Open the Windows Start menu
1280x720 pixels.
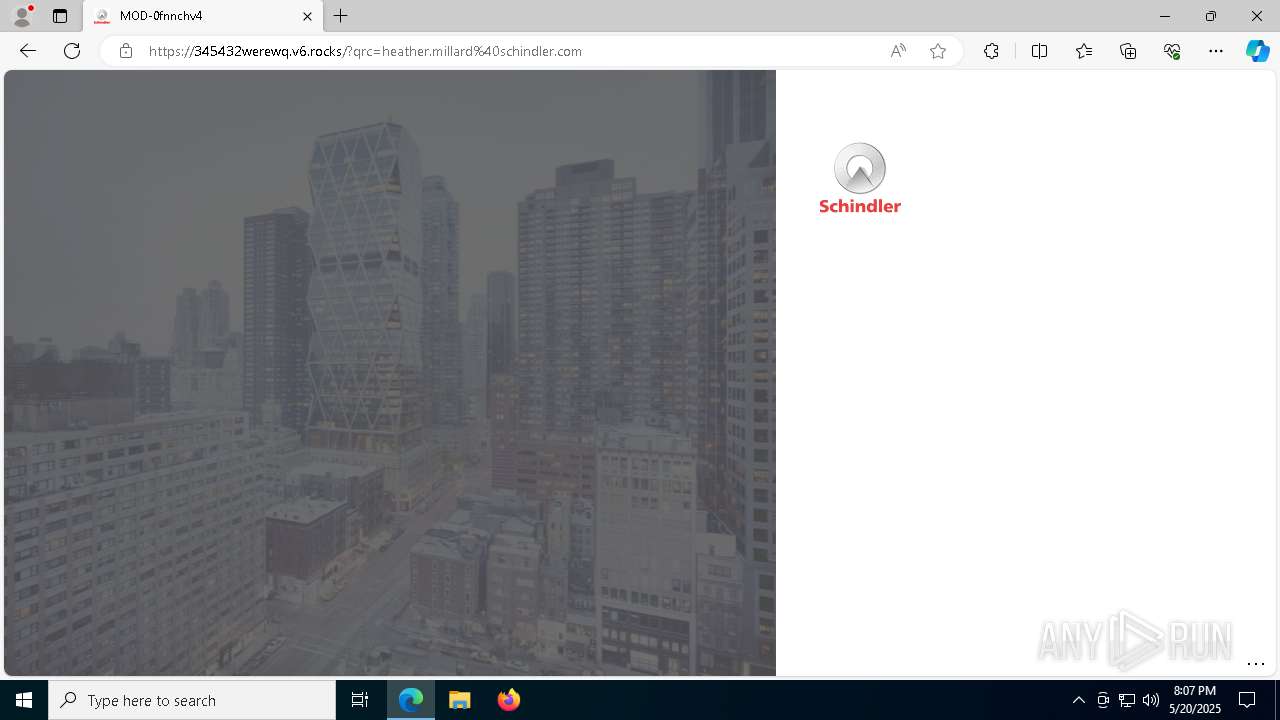point(24,700)
